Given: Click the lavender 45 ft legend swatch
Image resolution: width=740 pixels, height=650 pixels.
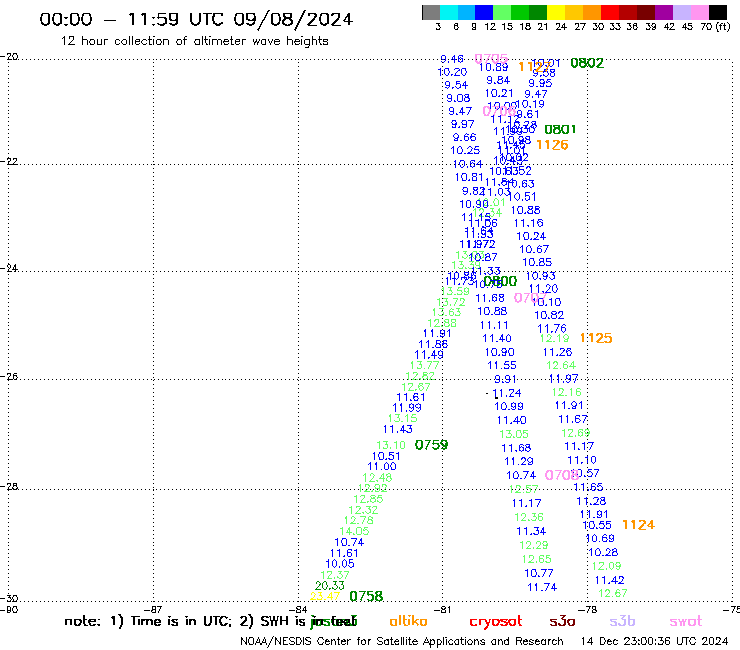Looking at the screenshot, I should click(681, 12).
